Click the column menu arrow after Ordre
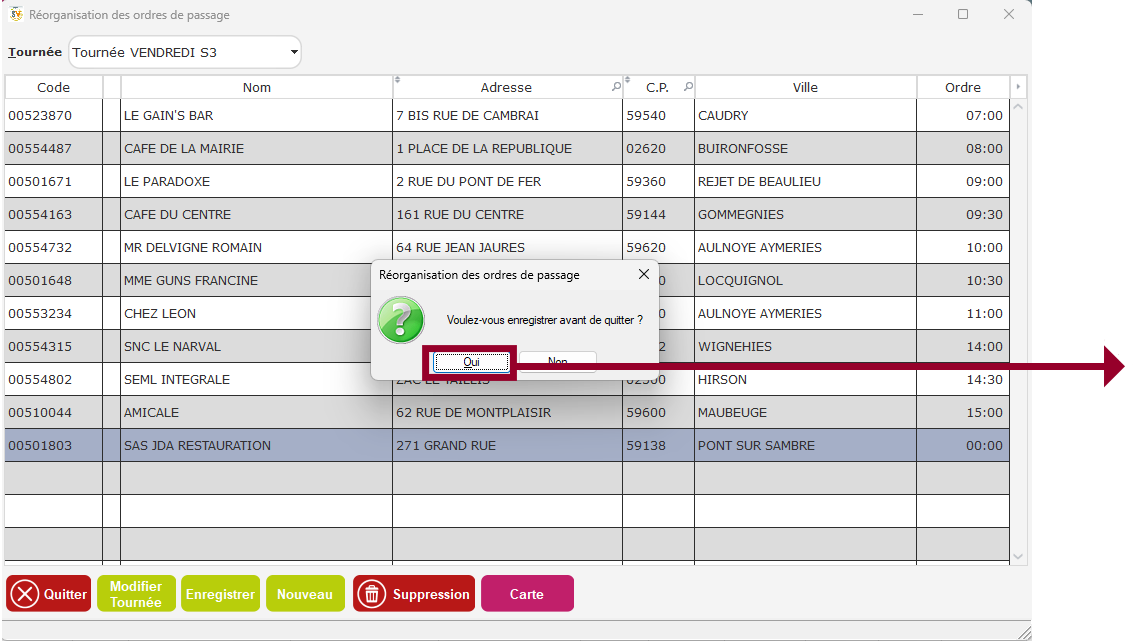The width and height of the screenshot is (1133, 641). tap(1018, 87)
